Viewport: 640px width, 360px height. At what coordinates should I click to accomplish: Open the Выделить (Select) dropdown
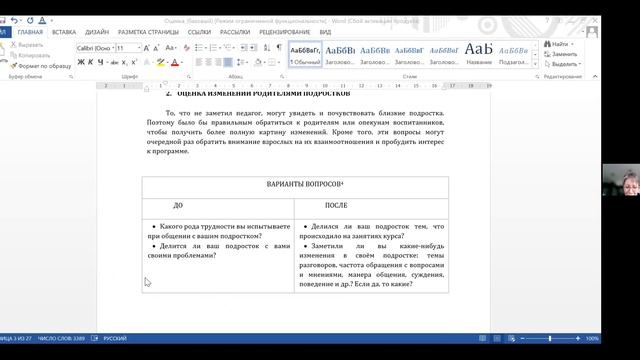(563, 64)
